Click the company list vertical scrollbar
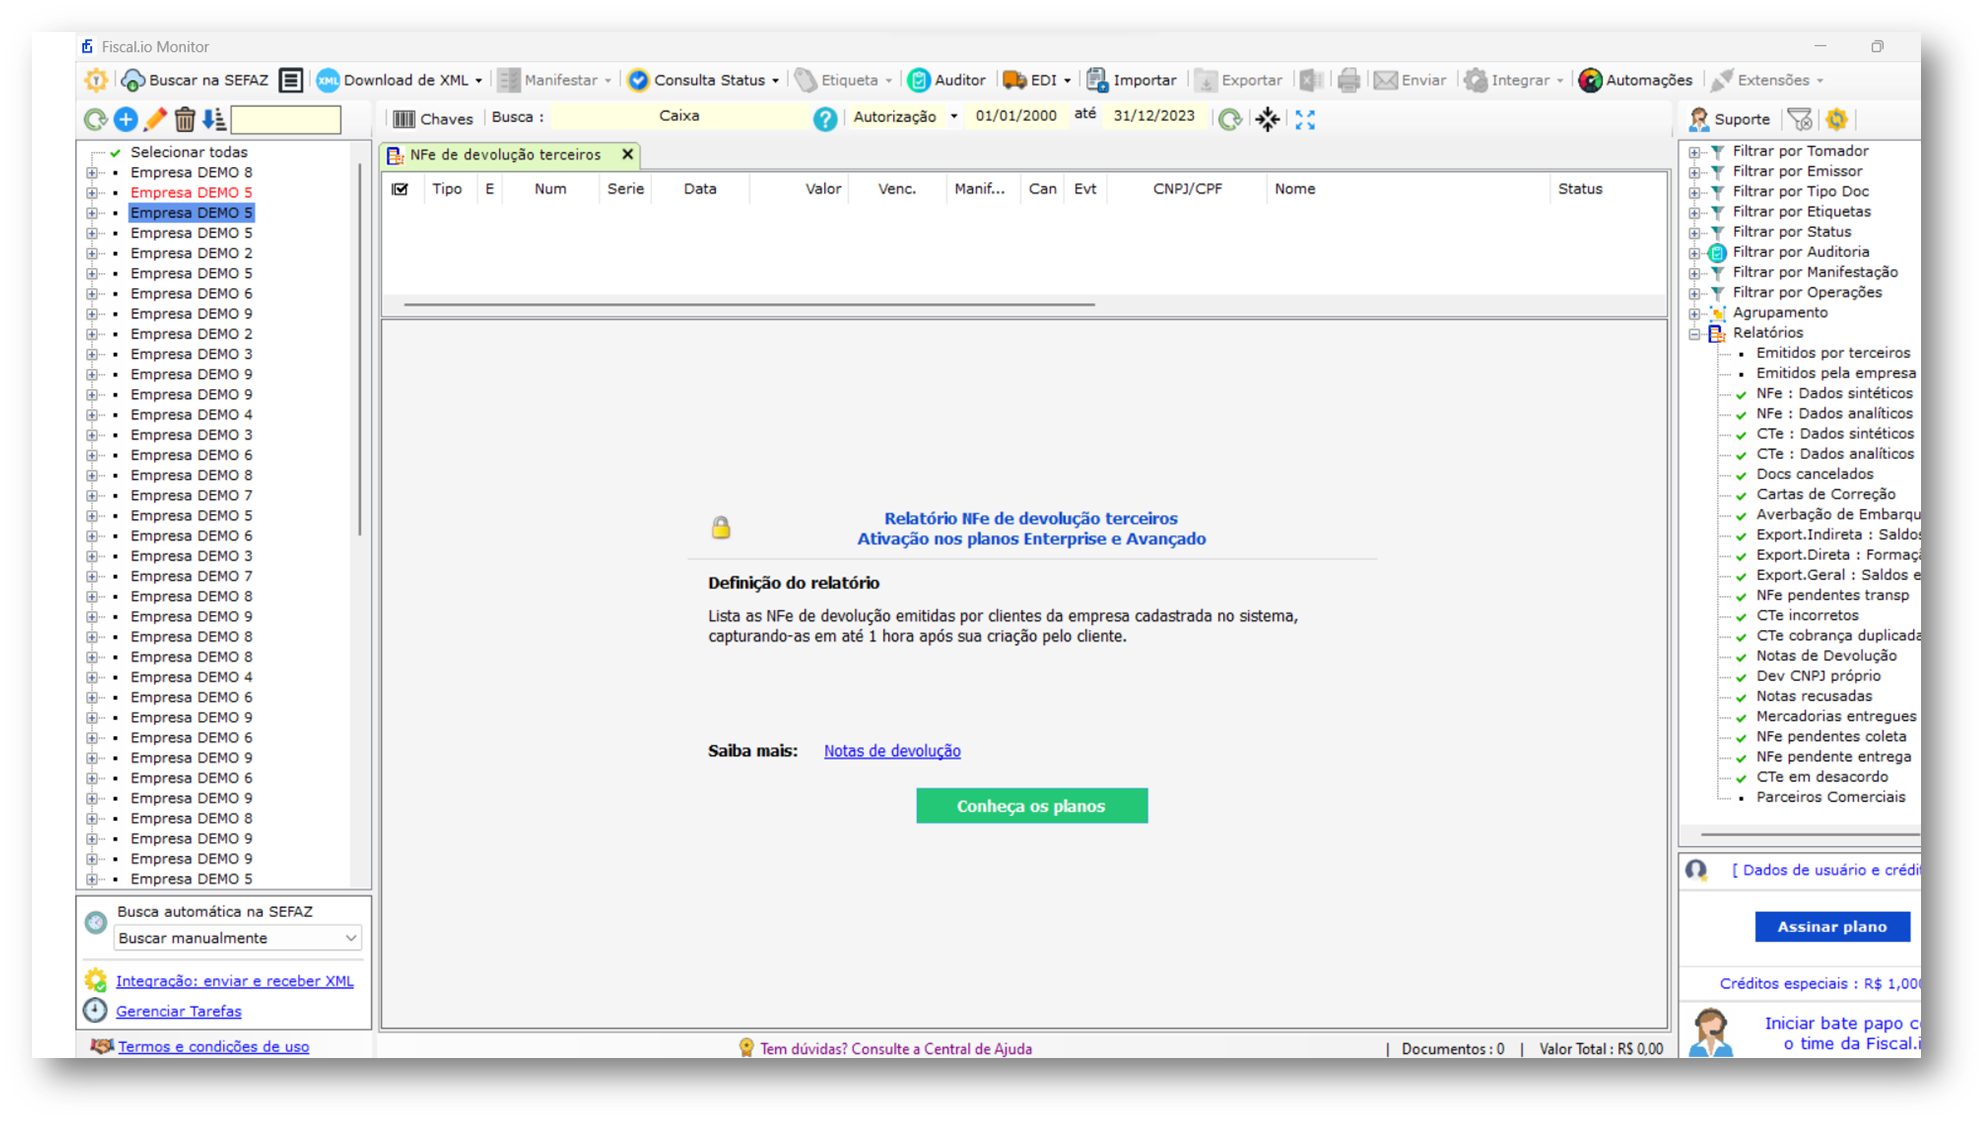Viewport: 1986px width, 1123px height. (359, 350)
